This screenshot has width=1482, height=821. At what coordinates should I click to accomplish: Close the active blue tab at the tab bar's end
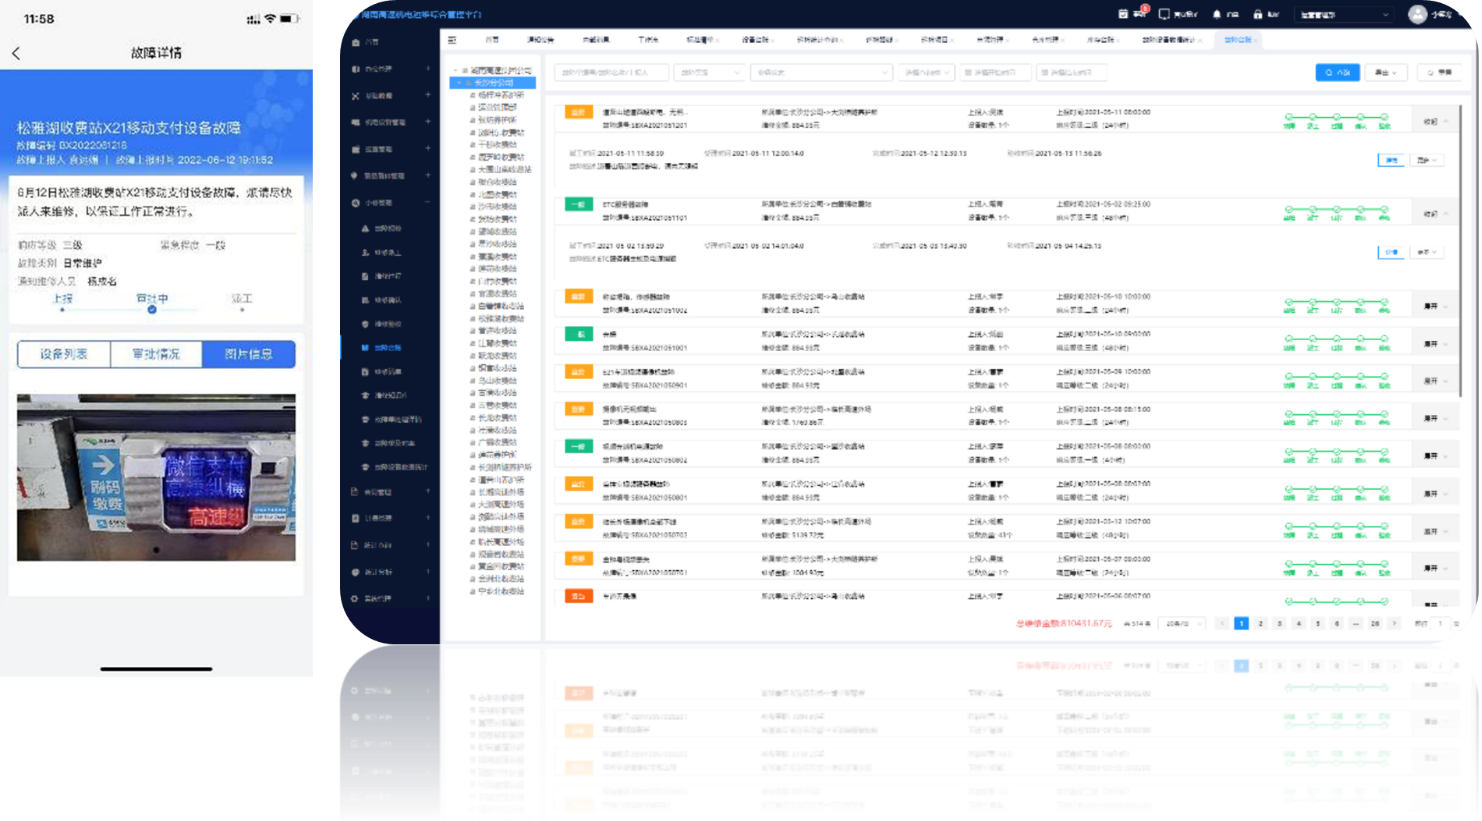[1257, 40]
